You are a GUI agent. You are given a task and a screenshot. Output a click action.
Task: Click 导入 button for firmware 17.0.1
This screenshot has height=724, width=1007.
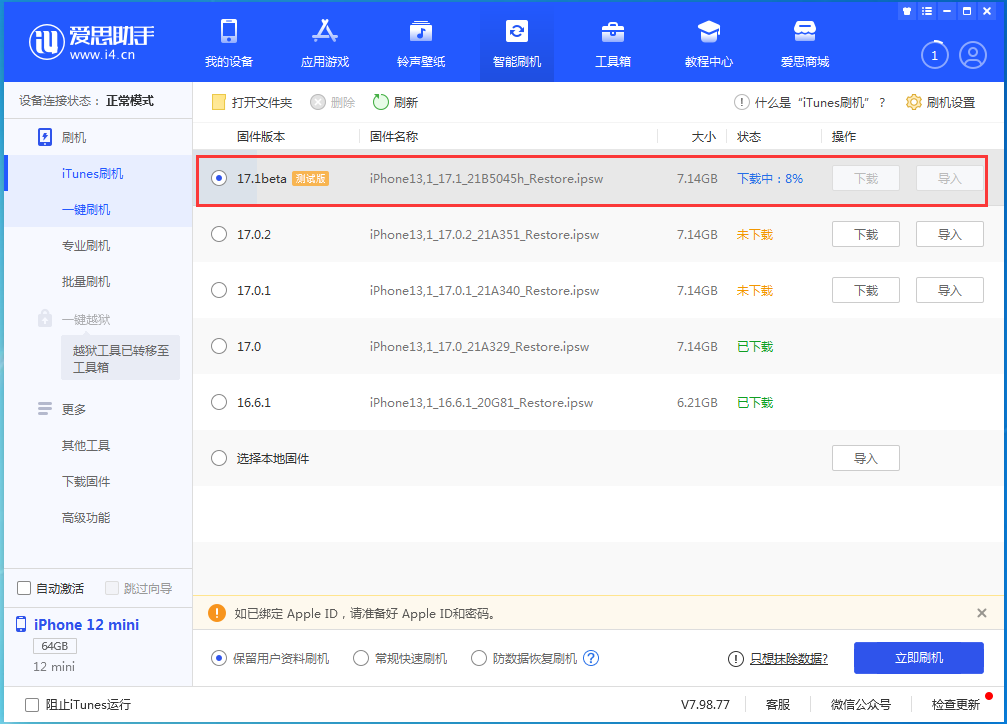tap(949, 290)
